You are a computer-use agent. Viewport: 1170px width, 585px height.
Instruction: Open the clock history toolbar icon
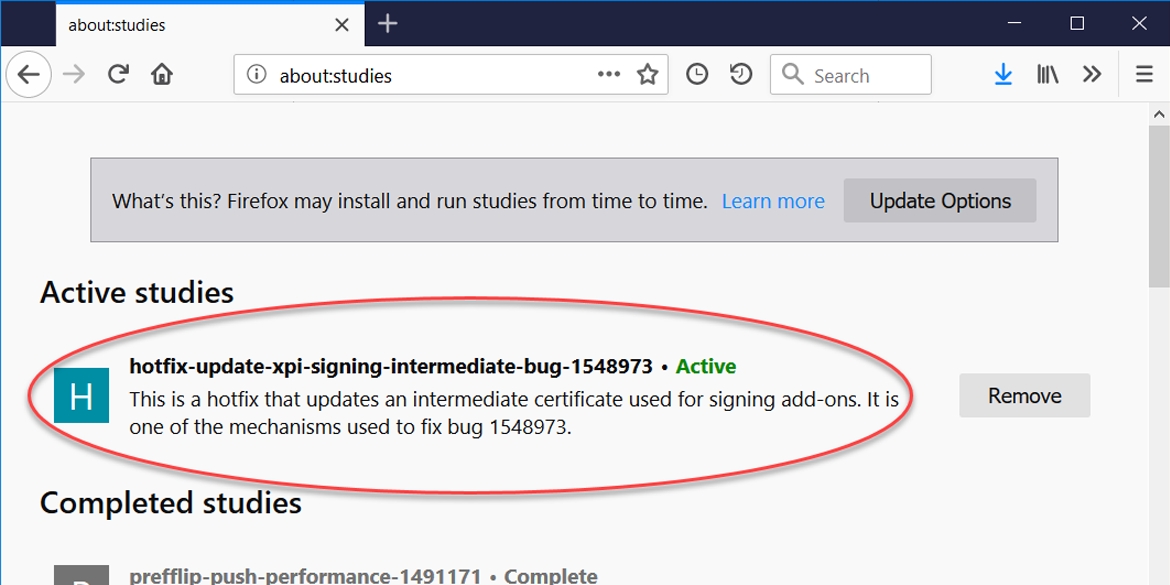coord(697,74)
